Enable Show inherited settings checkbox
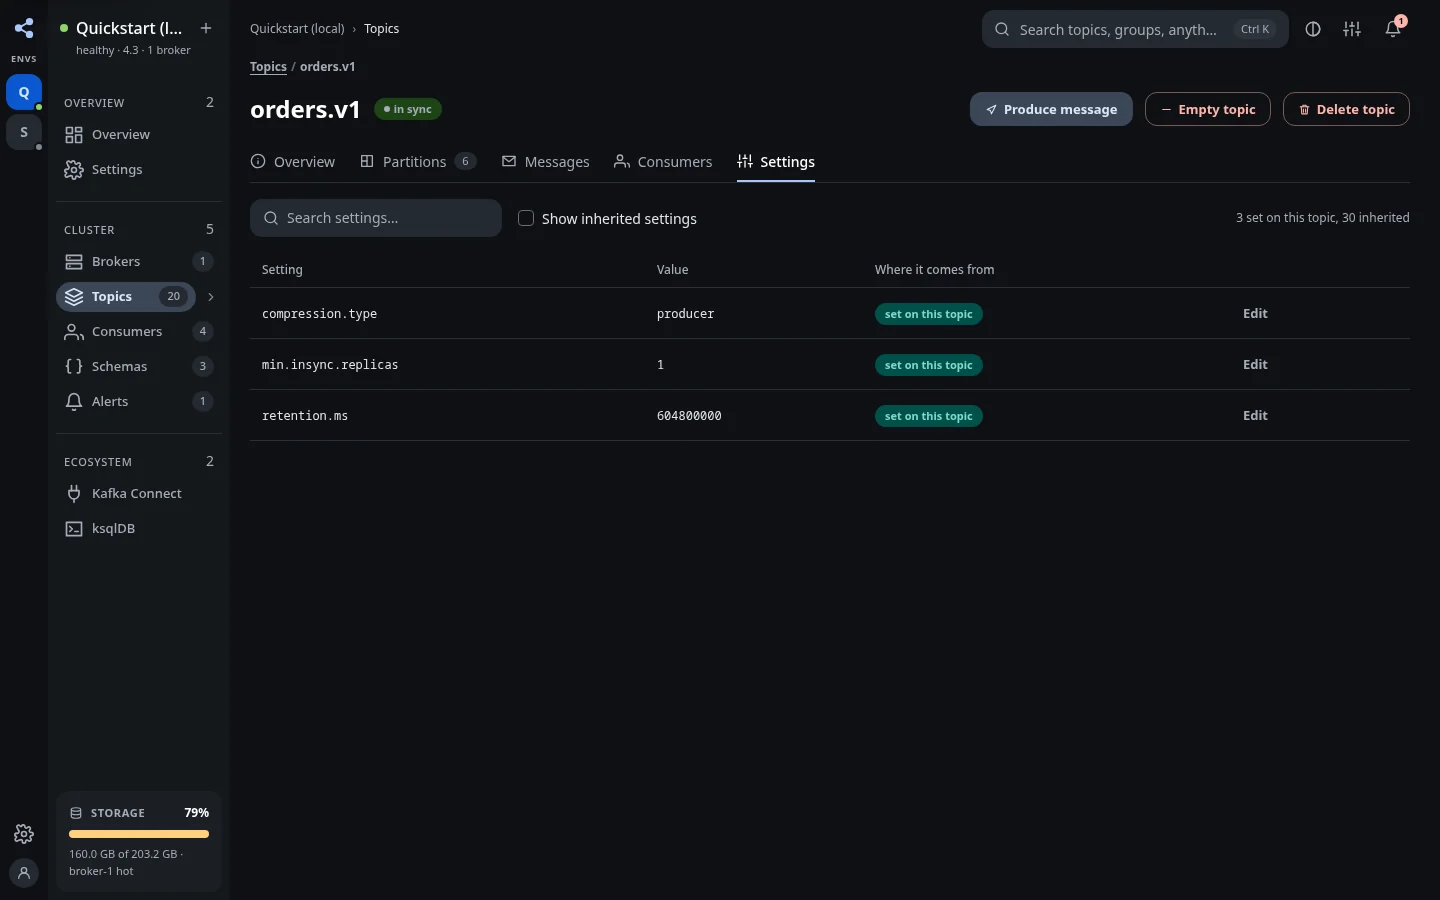The width and height of the screenshot is (1440, 900). pyautogui.click(x=526, y=218)
